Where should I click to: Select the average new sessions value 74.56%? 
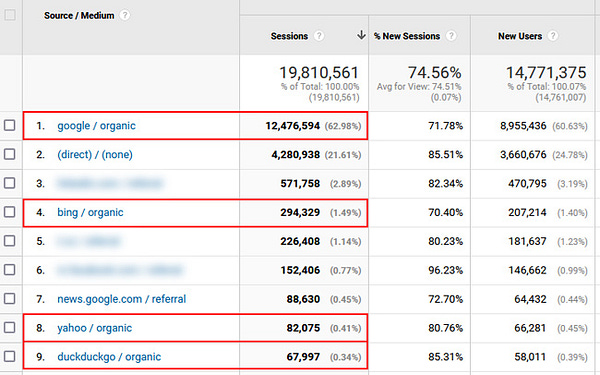[x=434, y=73]
